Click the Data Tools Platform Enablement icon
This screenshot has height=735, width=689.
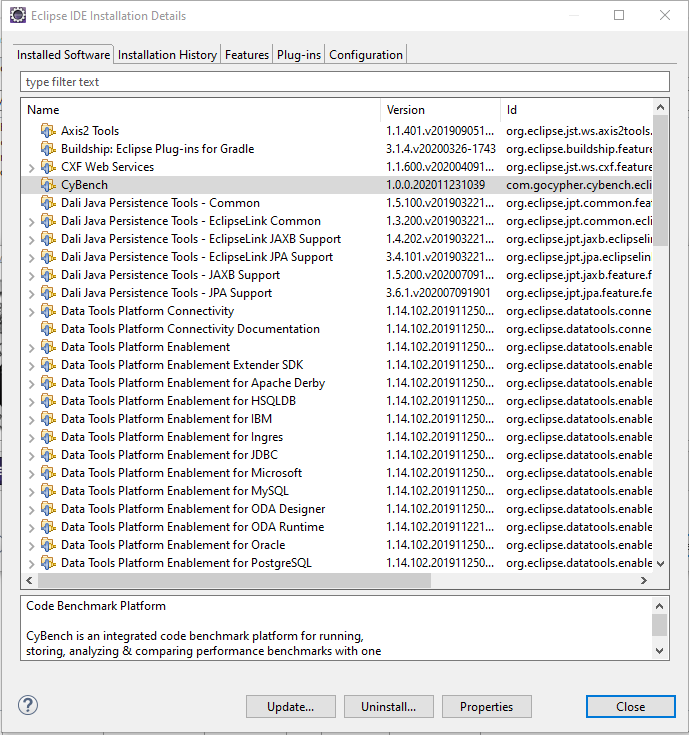coord(48,347)
